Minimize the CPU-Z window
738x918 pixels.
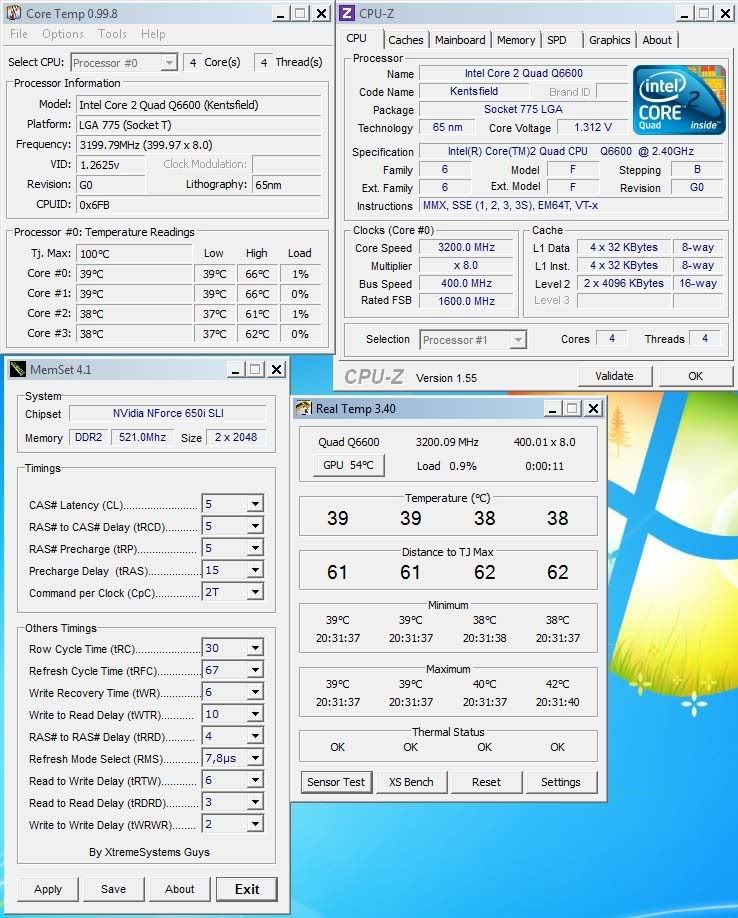(x=684, y=13)
